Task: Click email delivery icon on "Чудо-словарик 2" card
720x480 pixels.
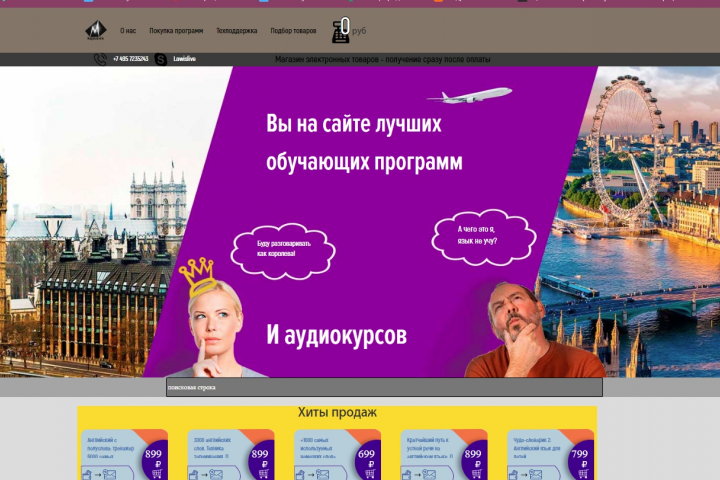Action: [535, 474]
